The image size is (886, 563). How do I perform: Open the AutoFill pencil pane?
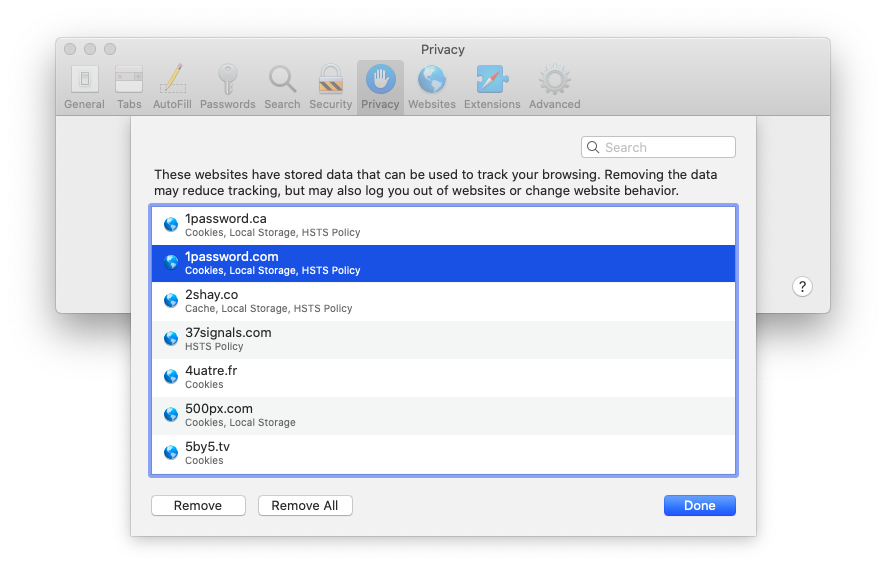pyautogui.click(x=172, y=88)
